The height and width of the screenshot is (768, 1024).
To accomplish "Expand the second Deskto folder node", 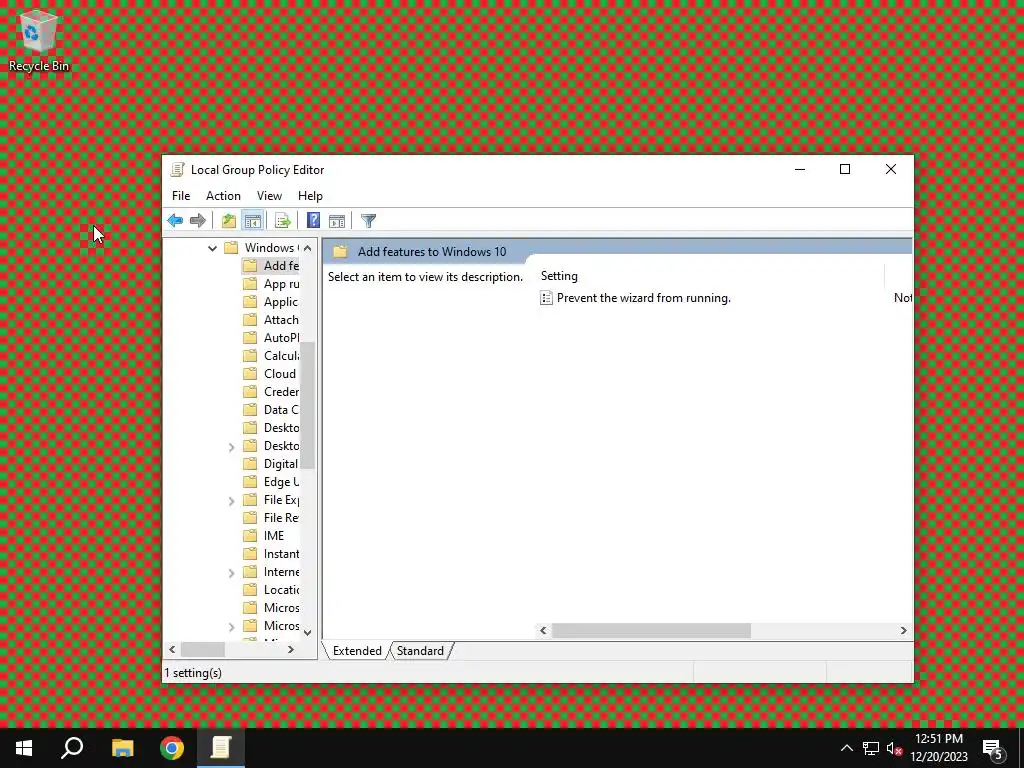I will [x=231, y=447].
